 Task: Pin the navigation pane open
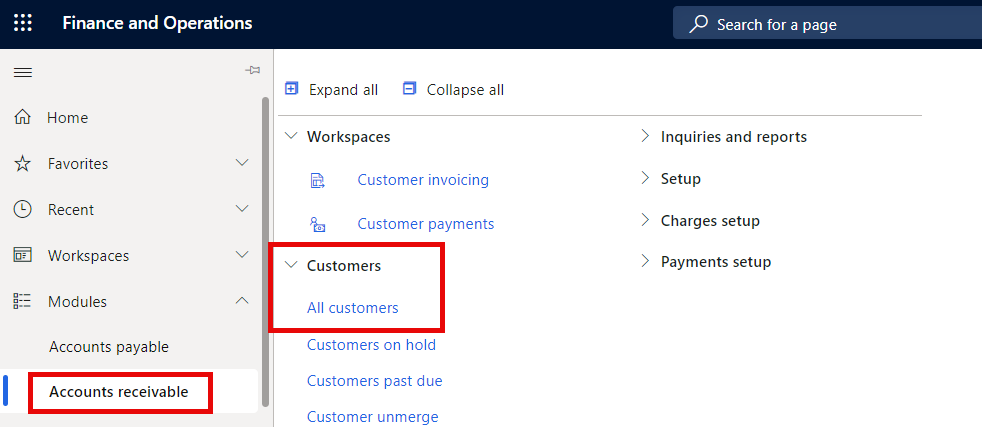(252, 71)
